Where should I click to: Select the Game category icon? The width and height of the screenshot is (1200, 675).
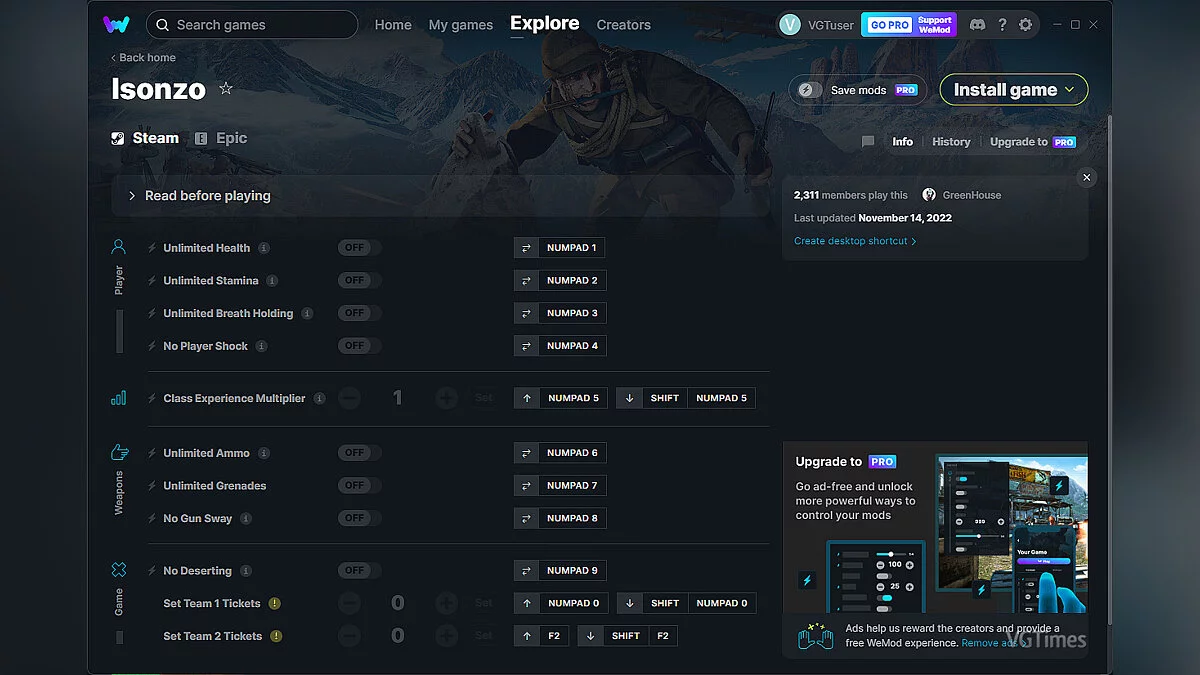[119, 570]
